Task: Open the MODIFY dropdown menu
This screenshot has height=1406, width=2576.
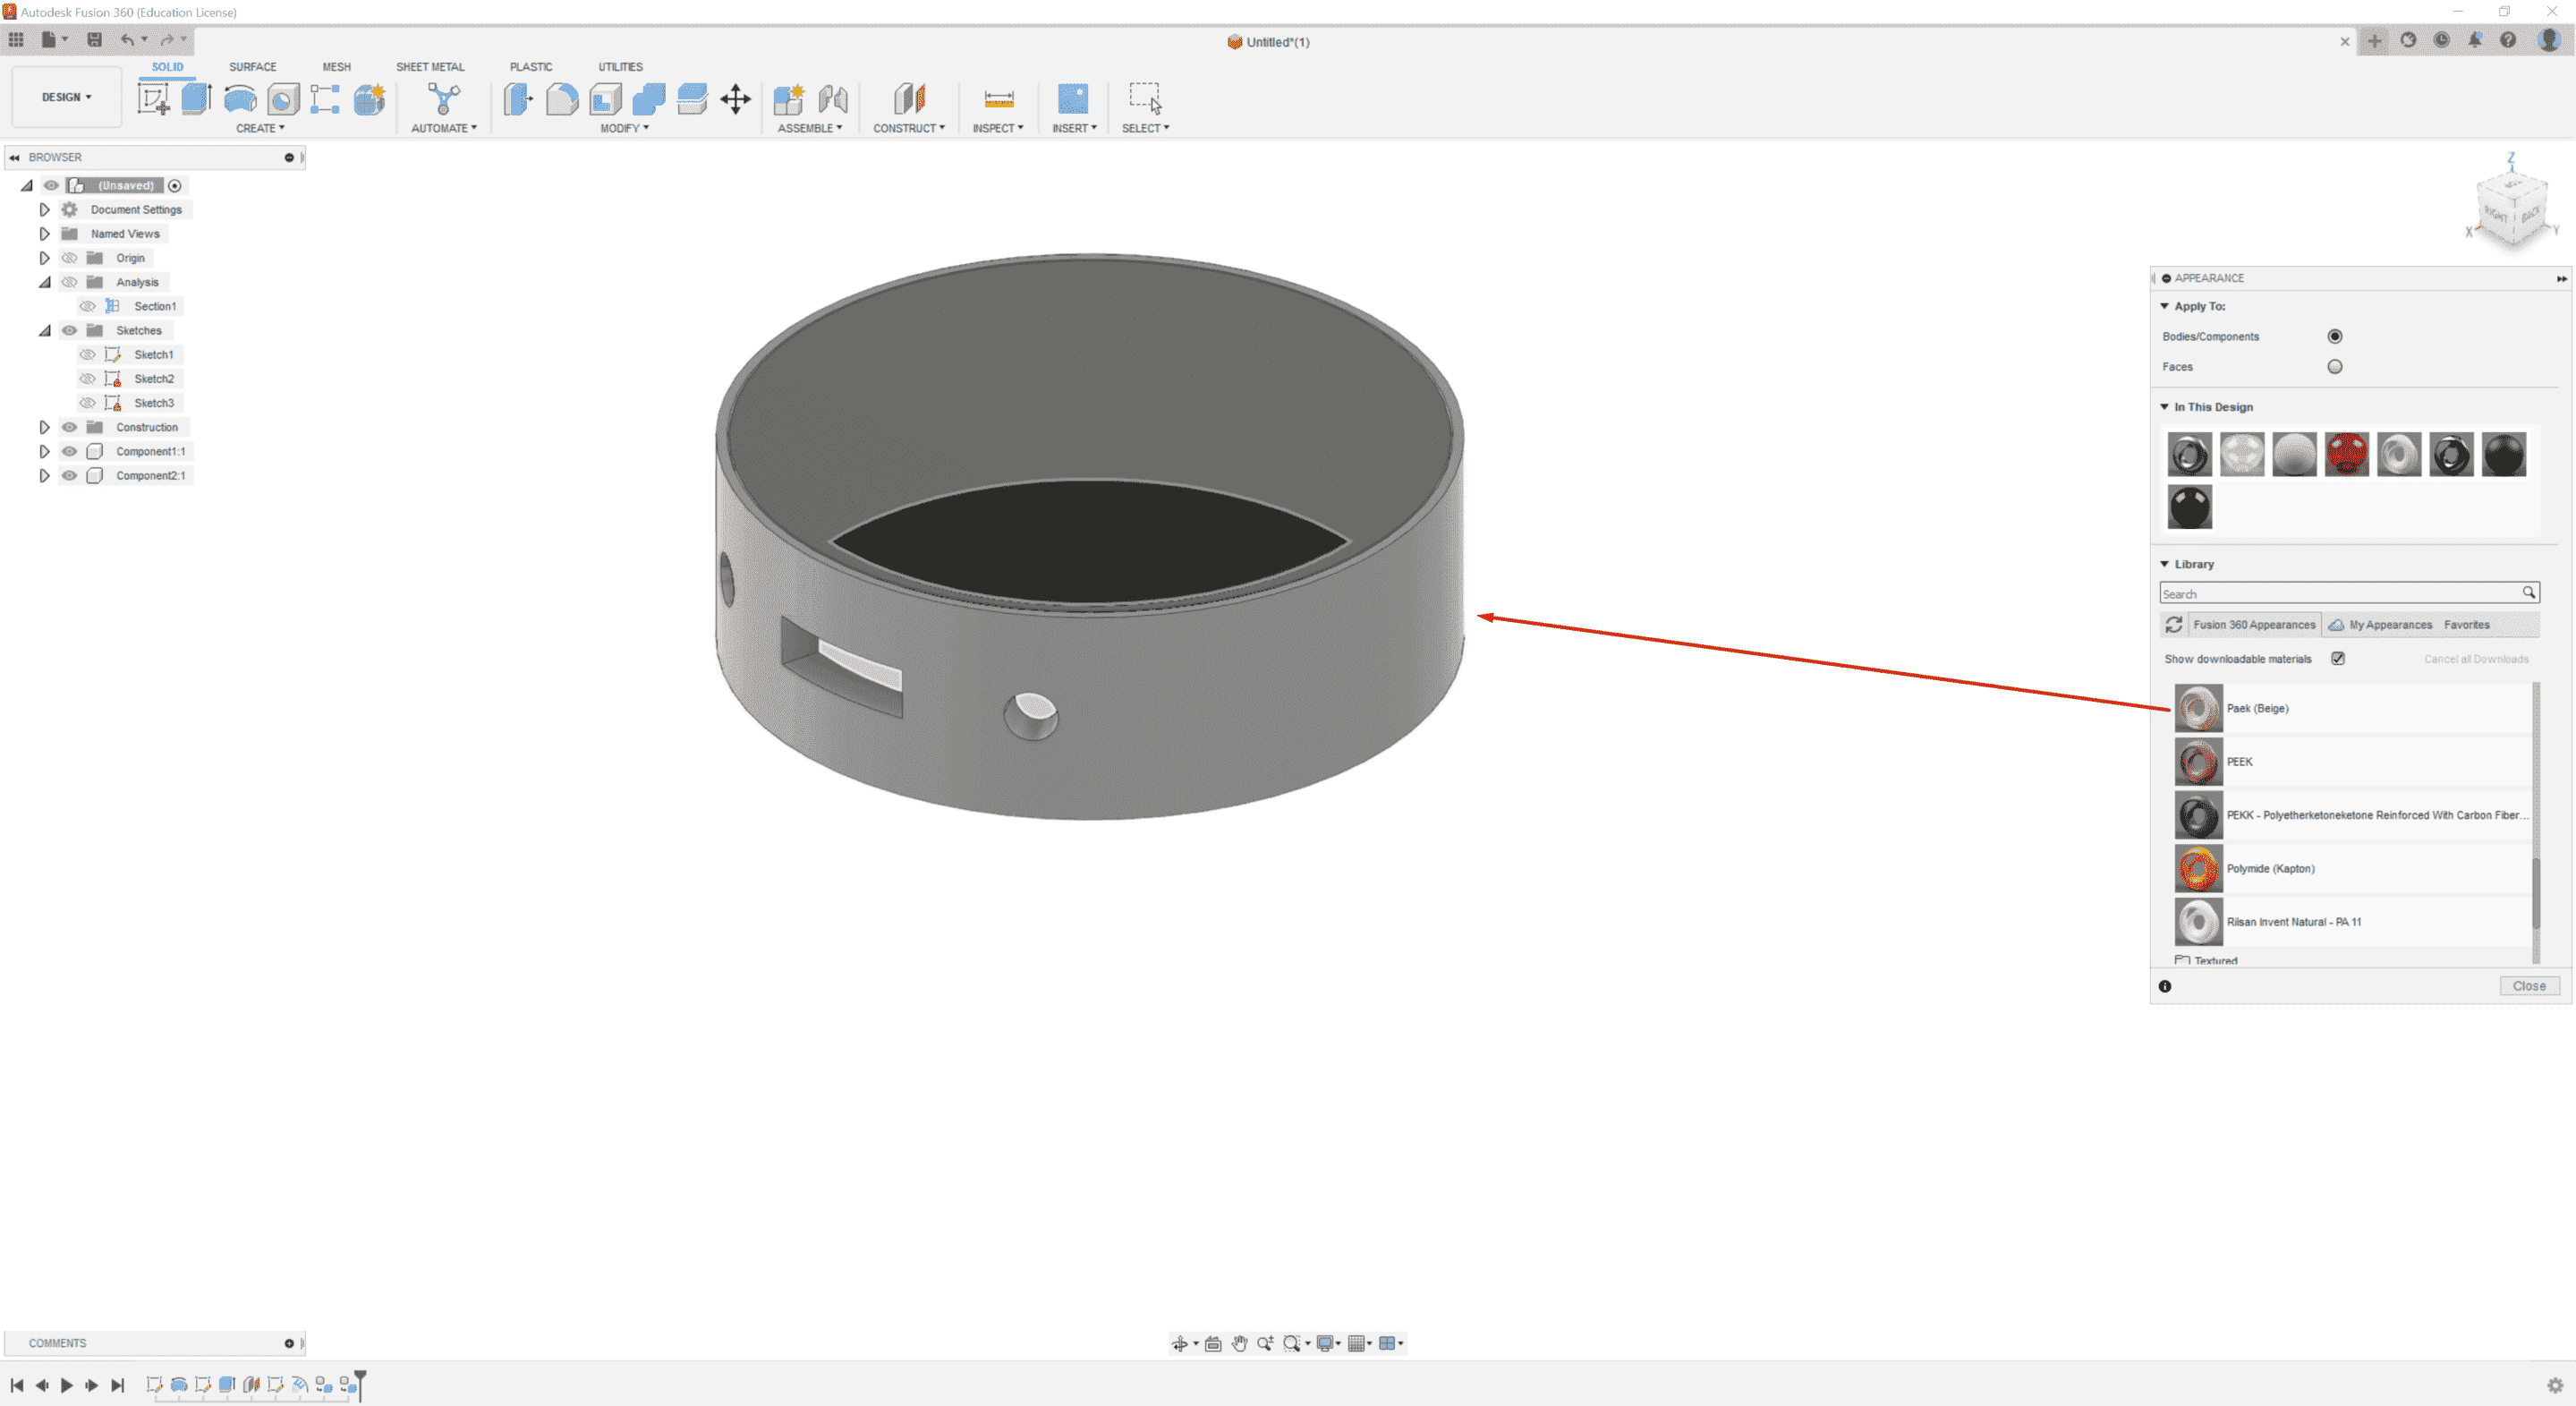Action: (624, 128)
